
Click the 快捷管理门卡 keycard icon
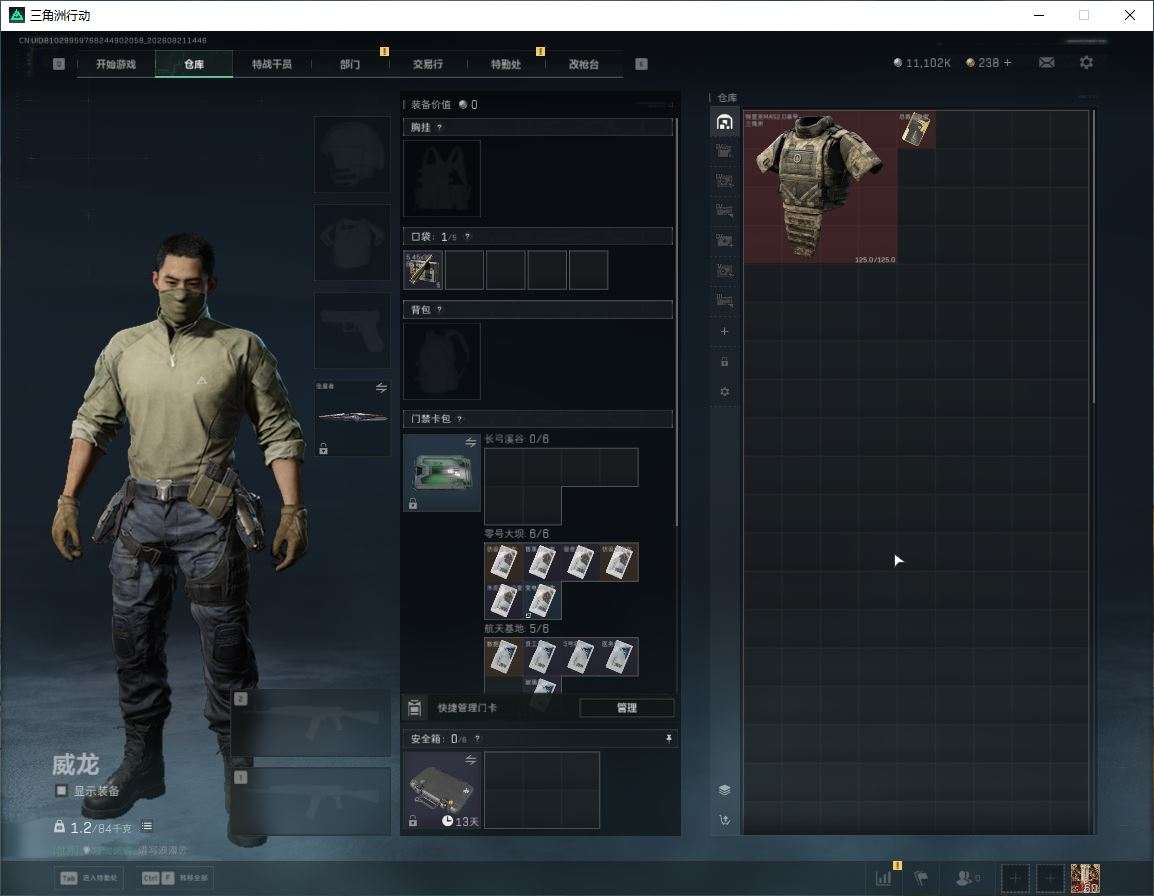(414, 708)
